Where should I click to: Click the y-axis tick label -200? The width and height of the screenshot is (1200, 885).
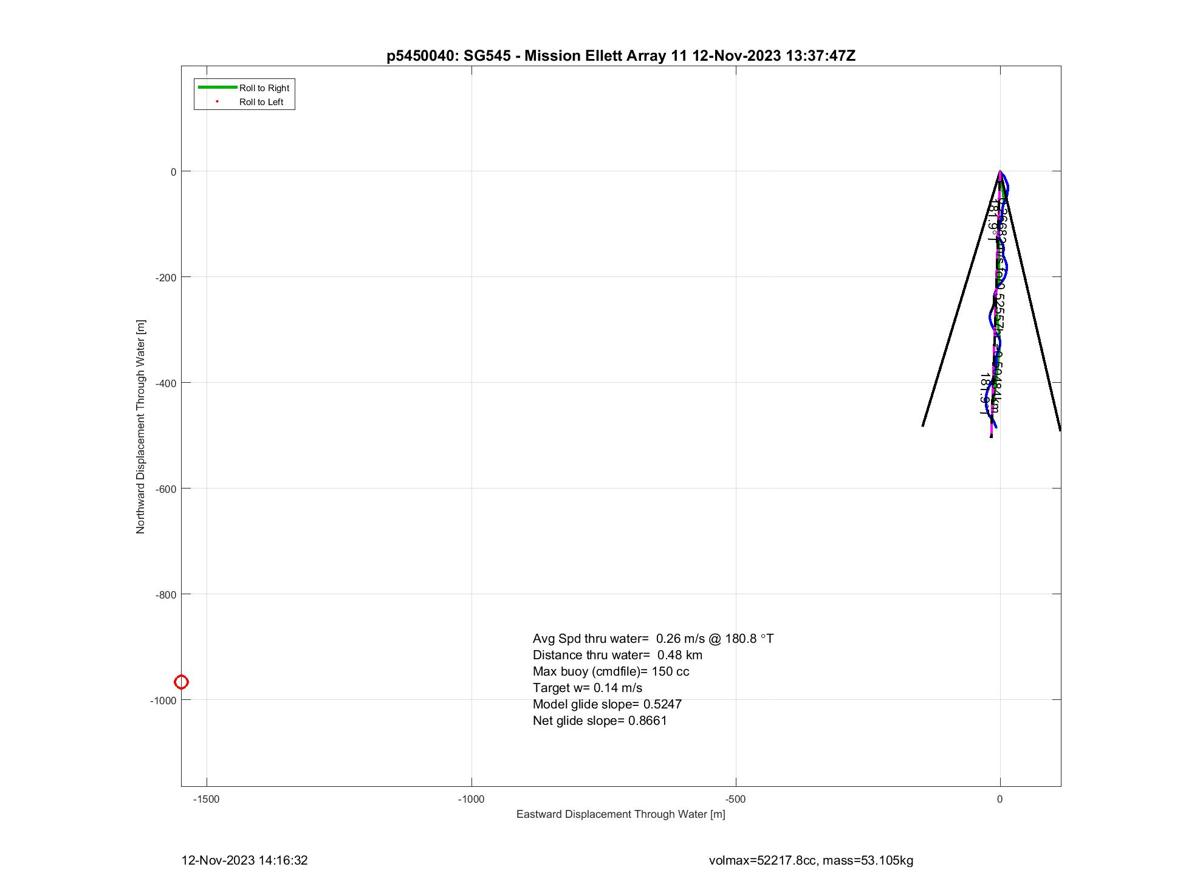tap(166, 277)
